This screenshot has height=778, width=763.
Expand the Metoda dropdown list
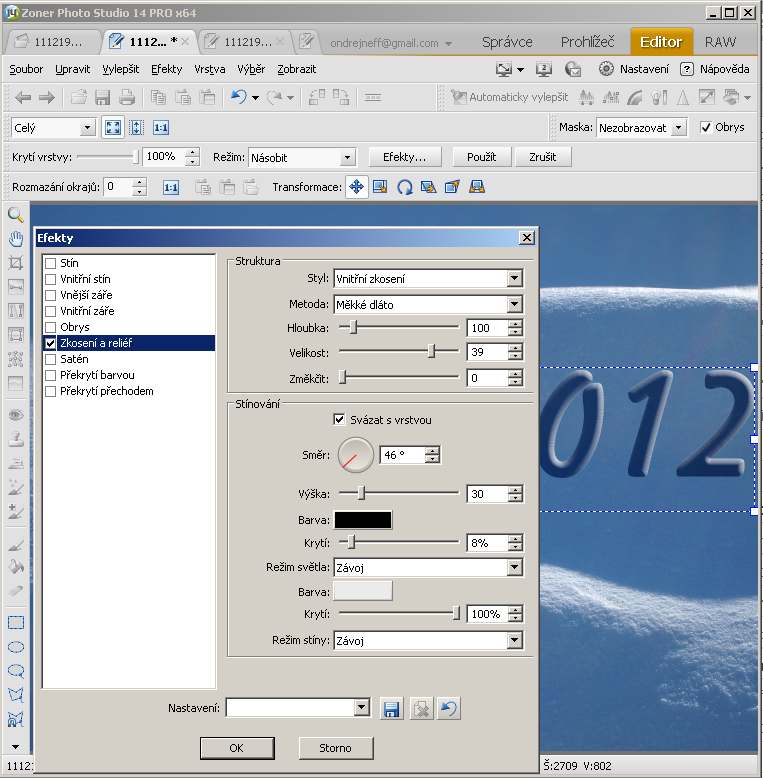(x=514, y=304)
